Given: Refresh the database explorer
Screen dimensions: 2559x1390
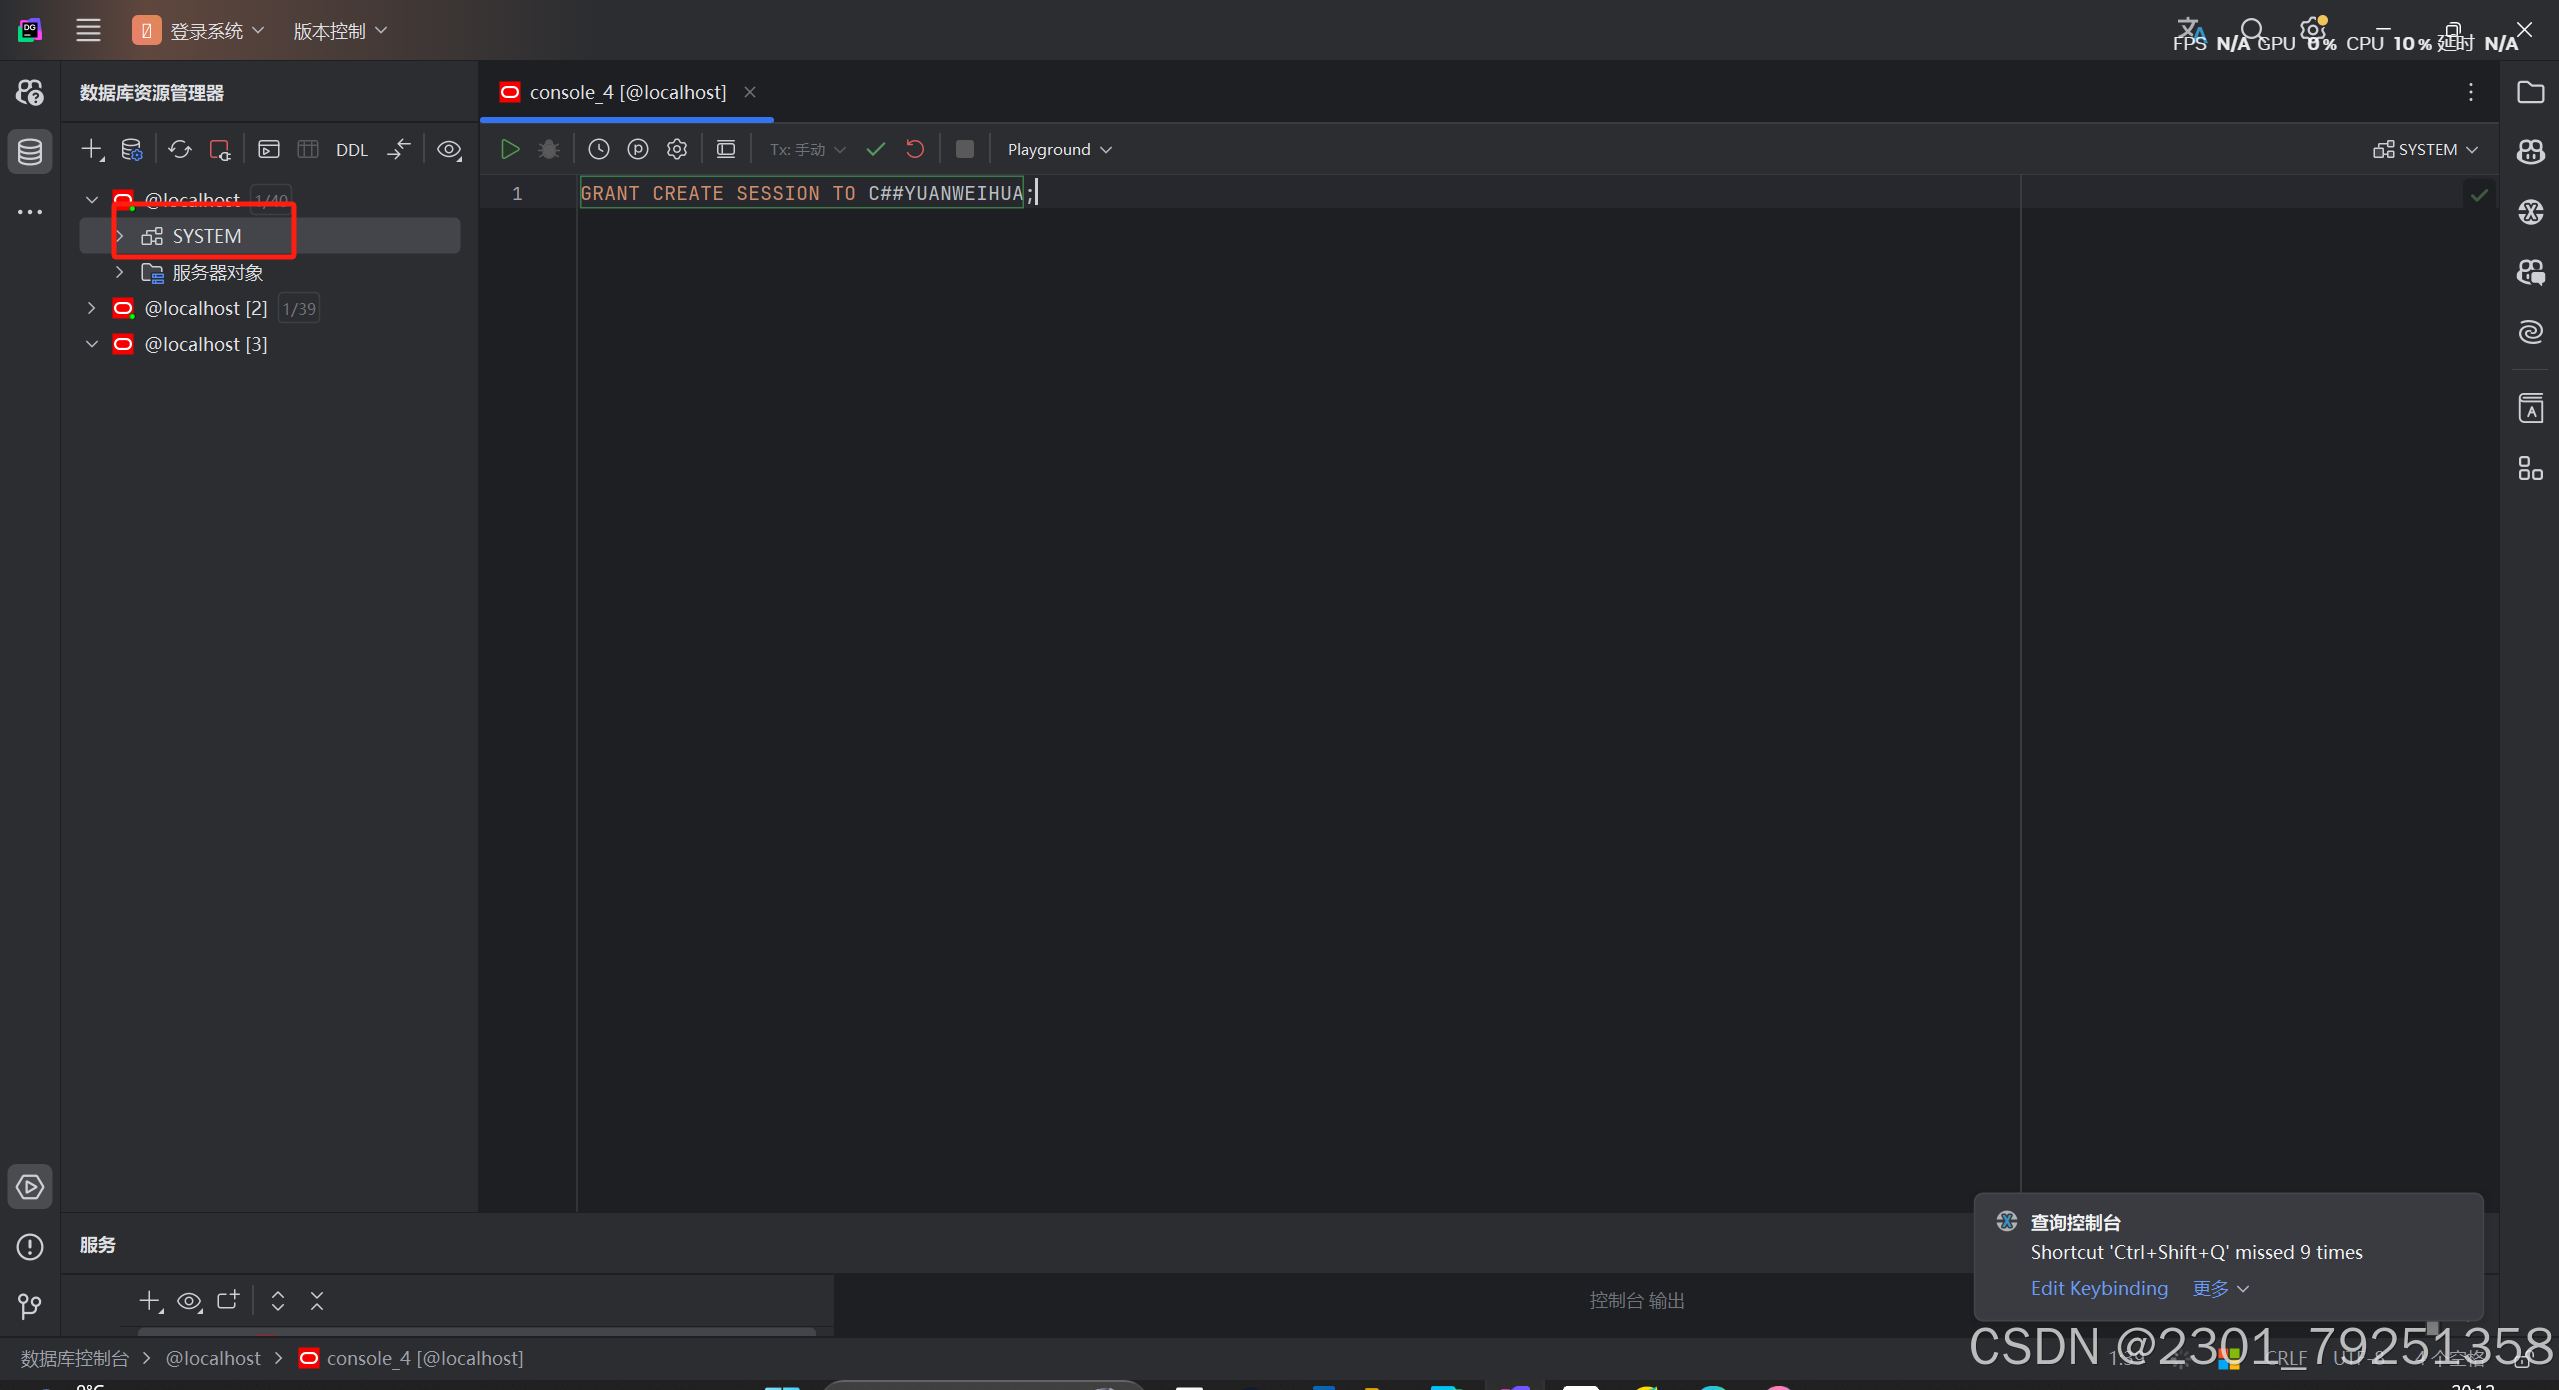Looking at the screenshot, I should (180, 149).
